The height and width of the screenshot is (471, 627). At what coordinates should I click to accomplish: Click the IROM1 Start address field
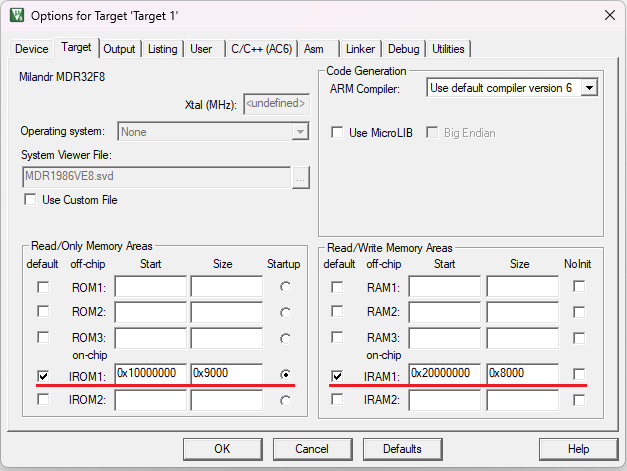click(x=151, y=374)
